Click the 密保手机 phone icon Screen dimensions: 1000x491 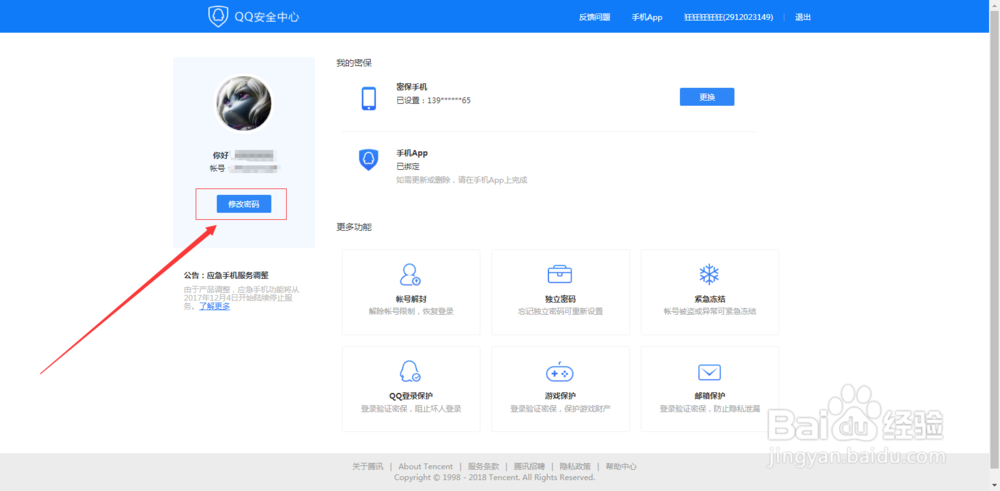click(x=369, y=99)
